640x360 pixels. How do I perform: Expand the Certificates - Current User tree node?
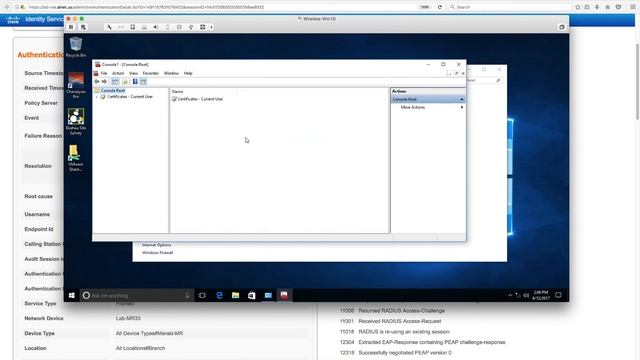[97, 97]
